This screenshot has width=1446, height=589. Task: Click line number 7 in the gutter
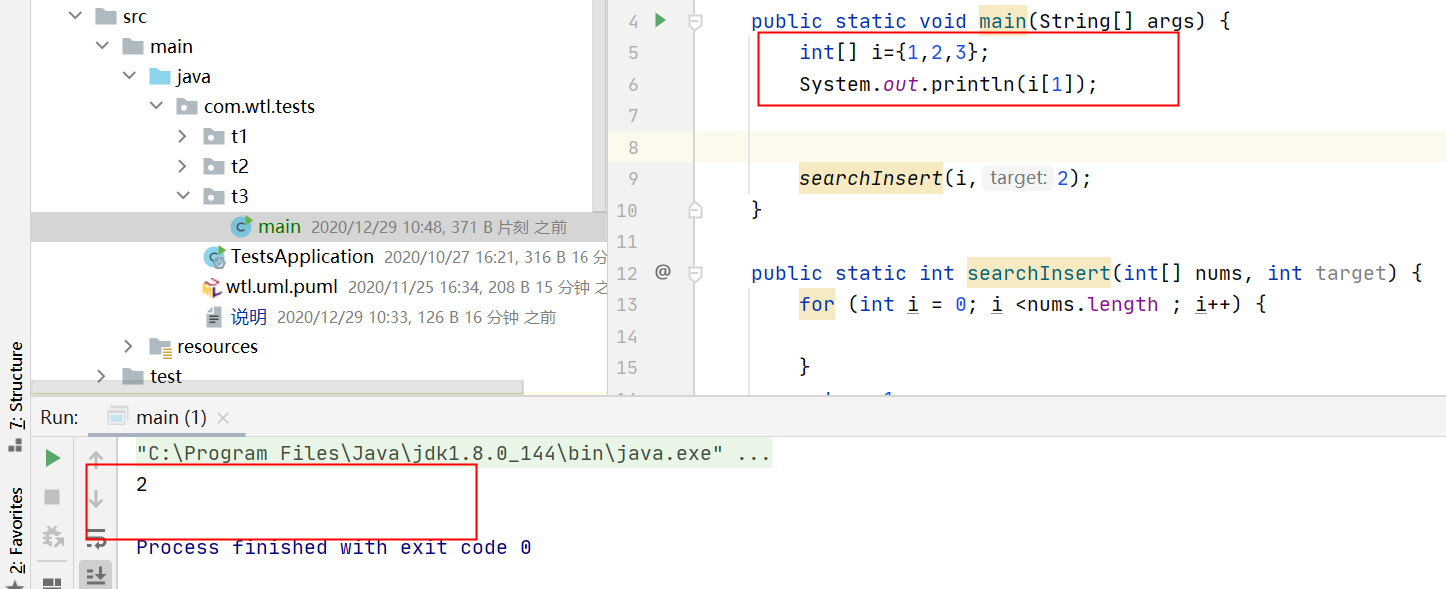point(632,116)
